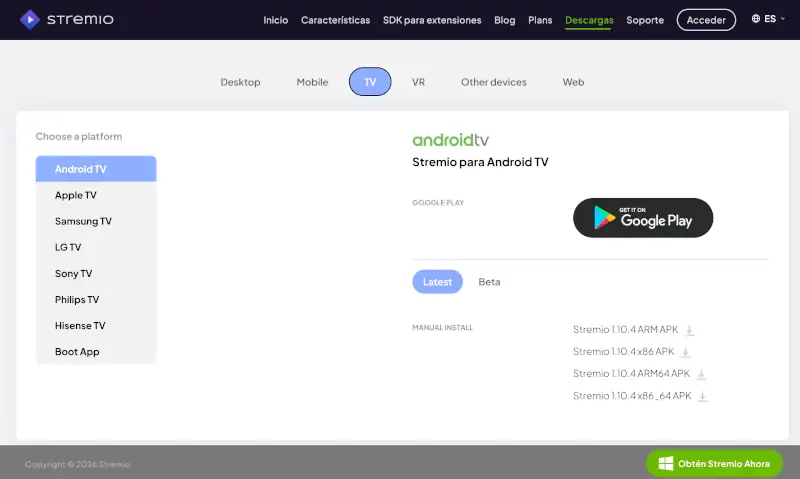Click the Choose a platform label
Image resolution: width=800 pixels, height=479 pixels.
coord(79,136)
